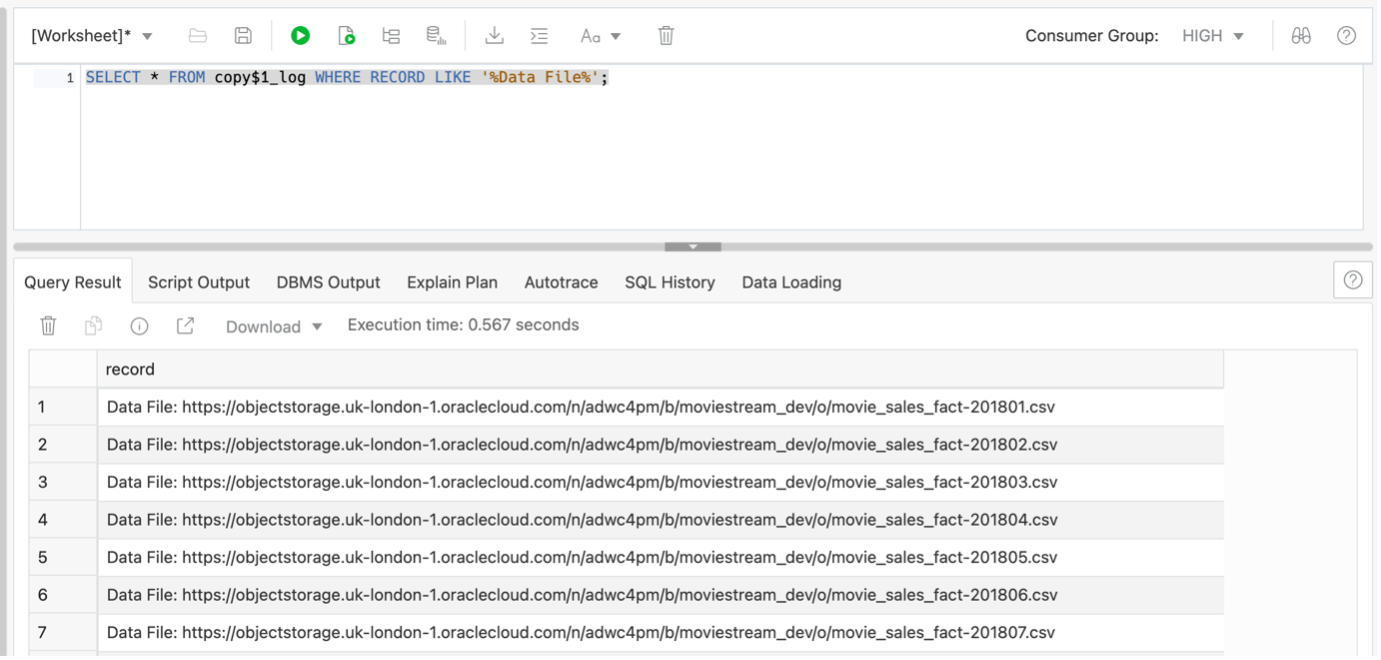Run the SQL statement with the green play icon
1381x660 pixels.
pyautogui.click(x=300, y=35)
